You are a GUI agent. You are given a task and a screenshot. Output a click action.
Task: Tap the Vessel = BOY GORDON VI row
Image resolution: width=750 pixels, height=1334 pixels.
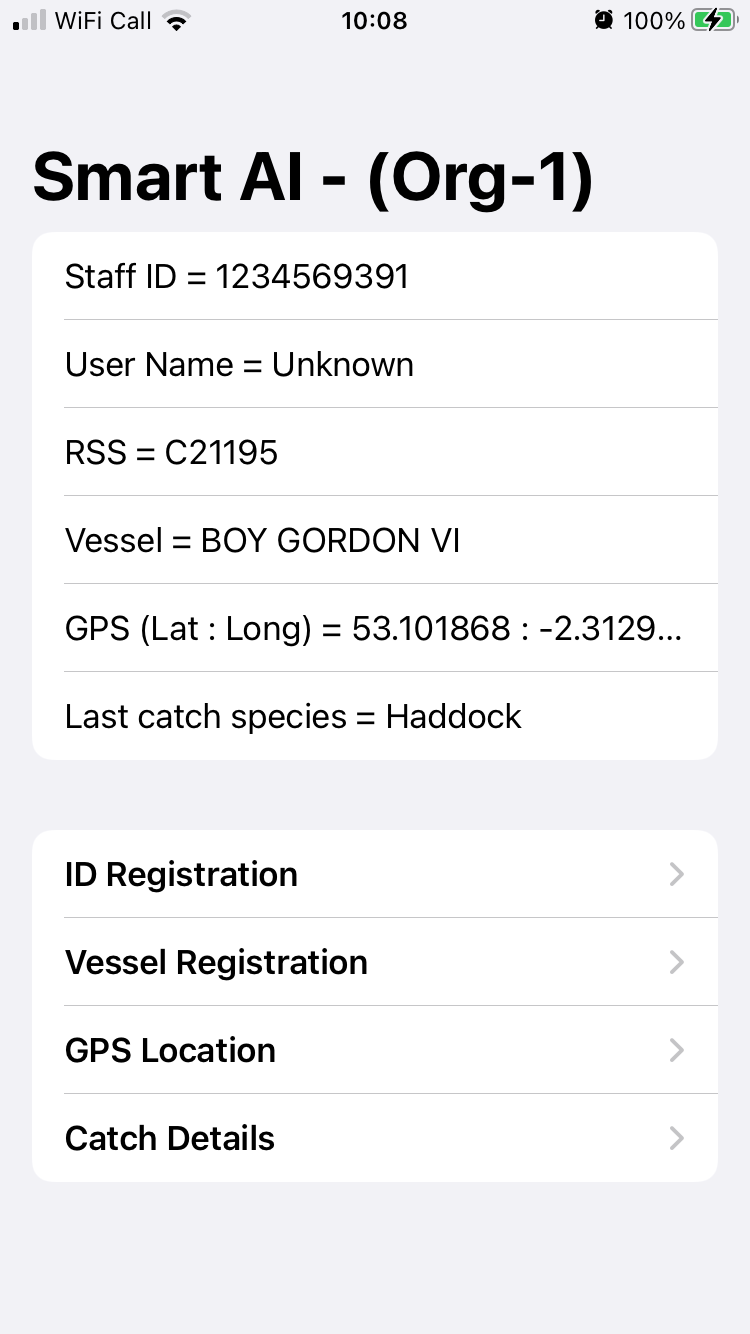point(375,540)
